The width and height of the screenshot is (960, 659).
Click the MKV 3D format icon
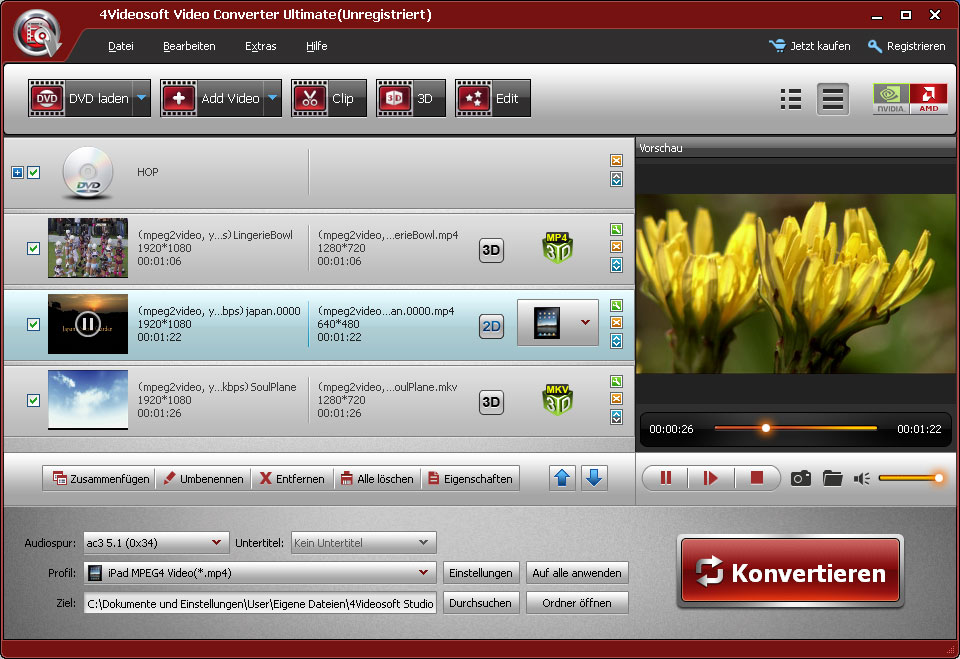coord(557,400)
